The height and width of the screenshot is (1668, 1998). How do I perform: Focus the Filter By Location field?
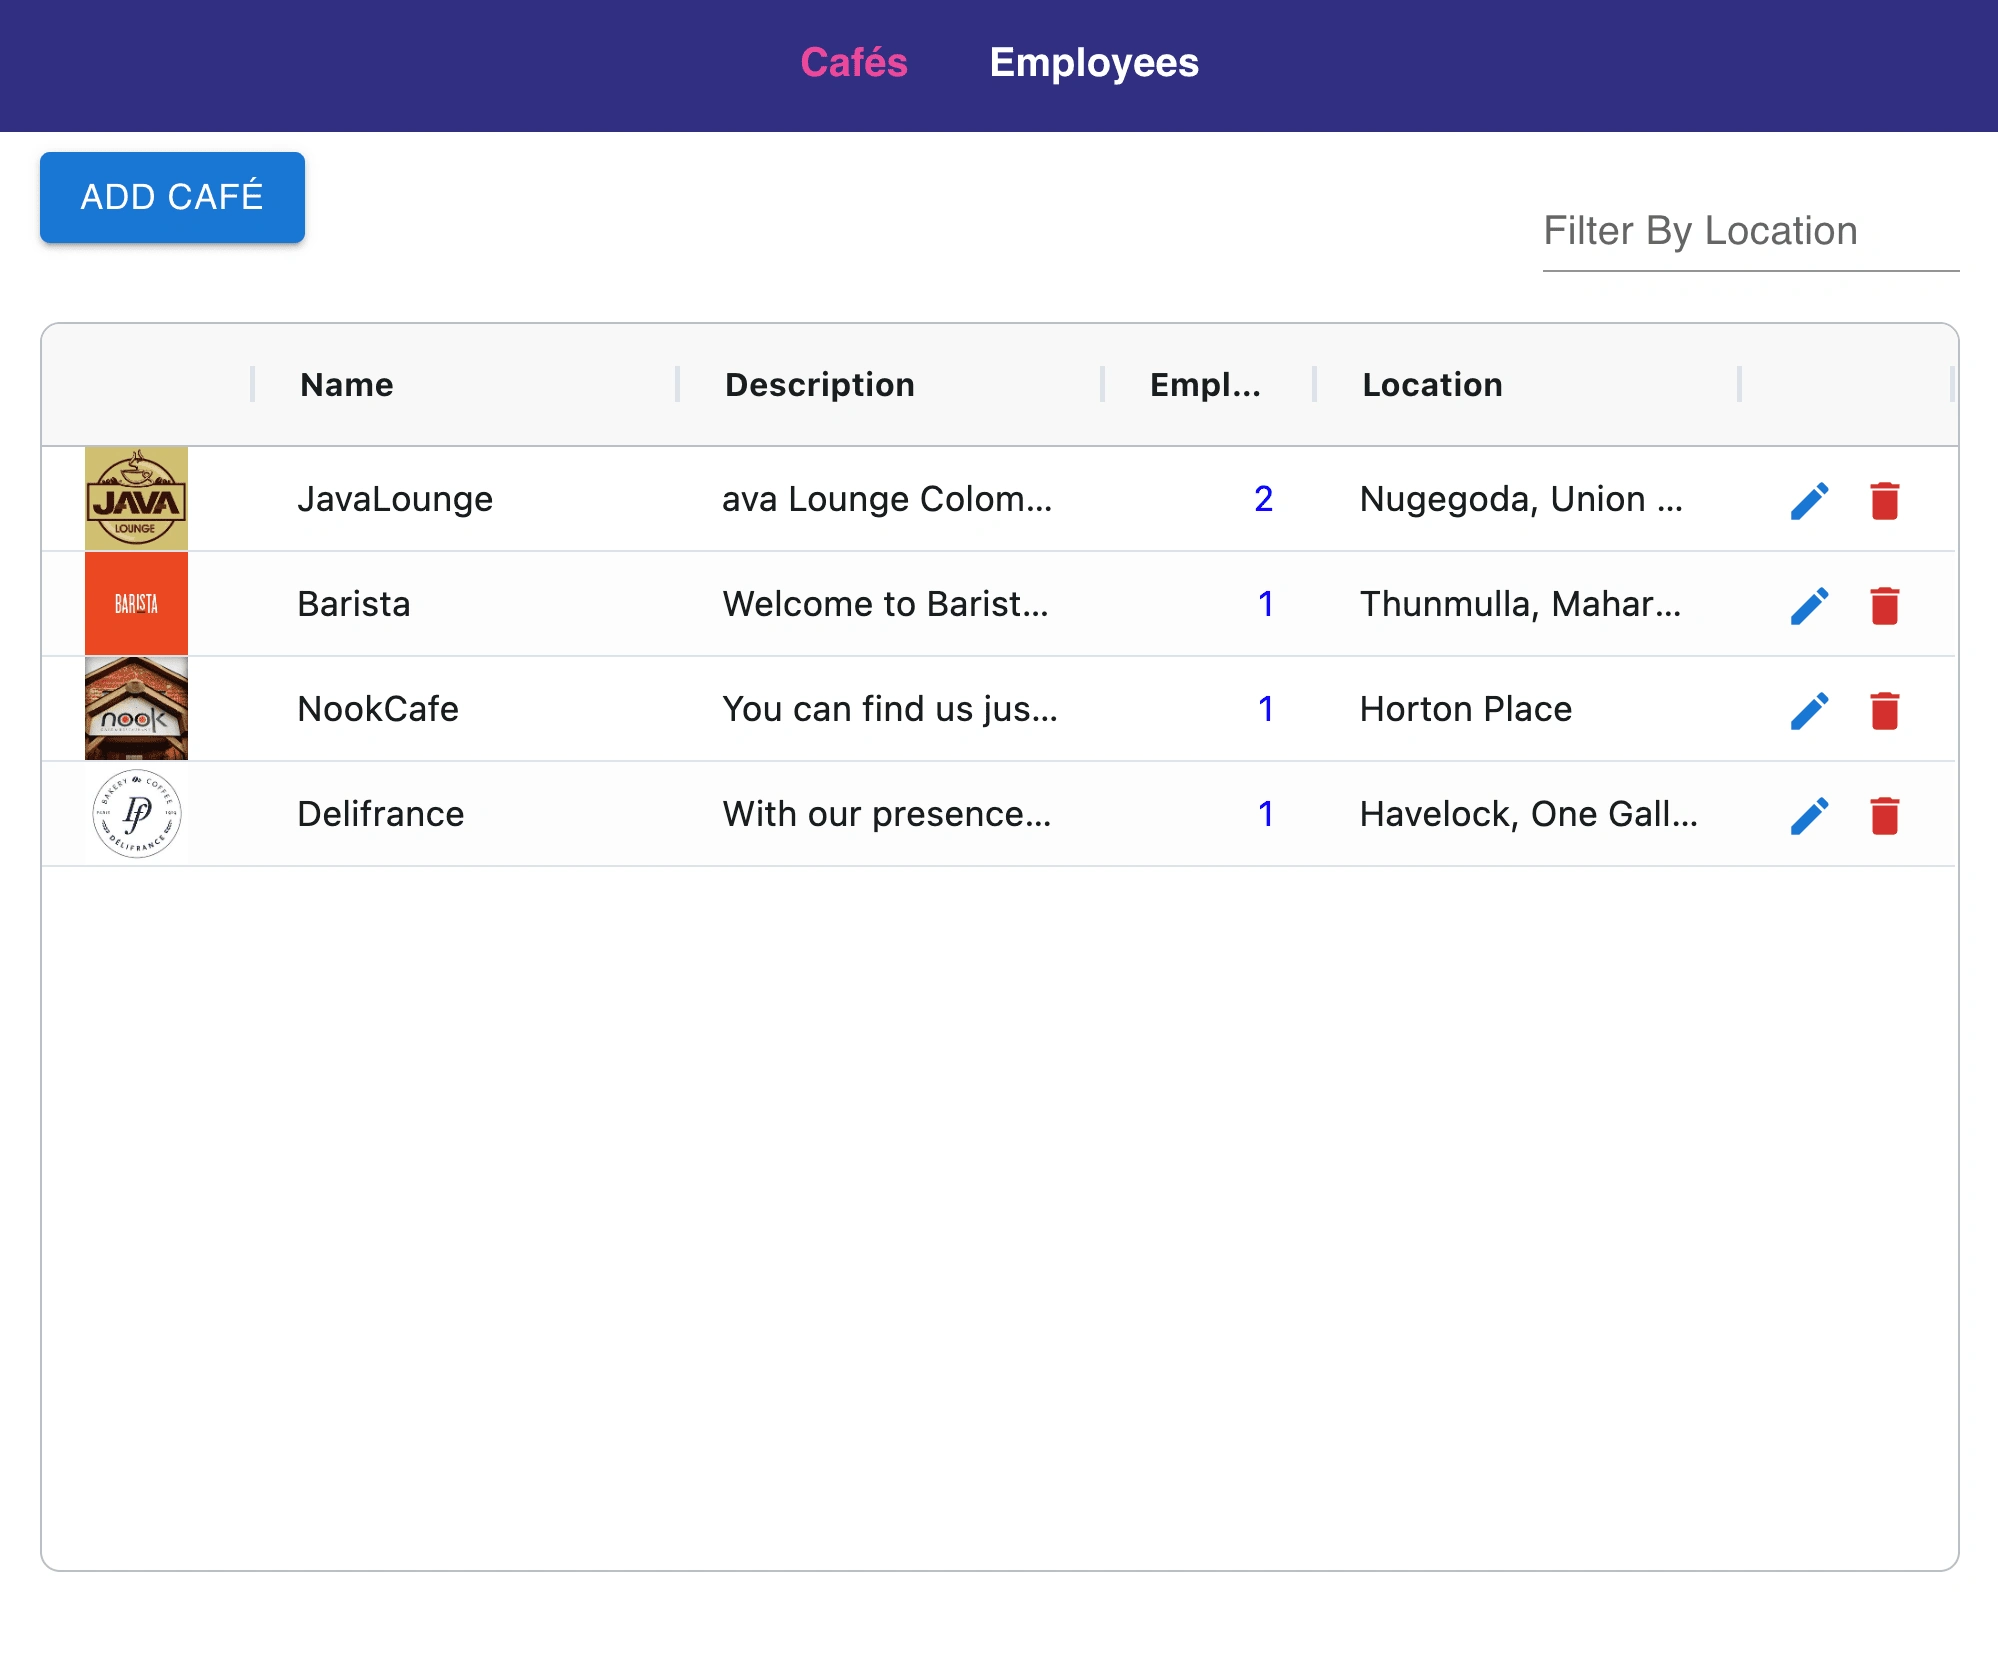point(1750,232)
